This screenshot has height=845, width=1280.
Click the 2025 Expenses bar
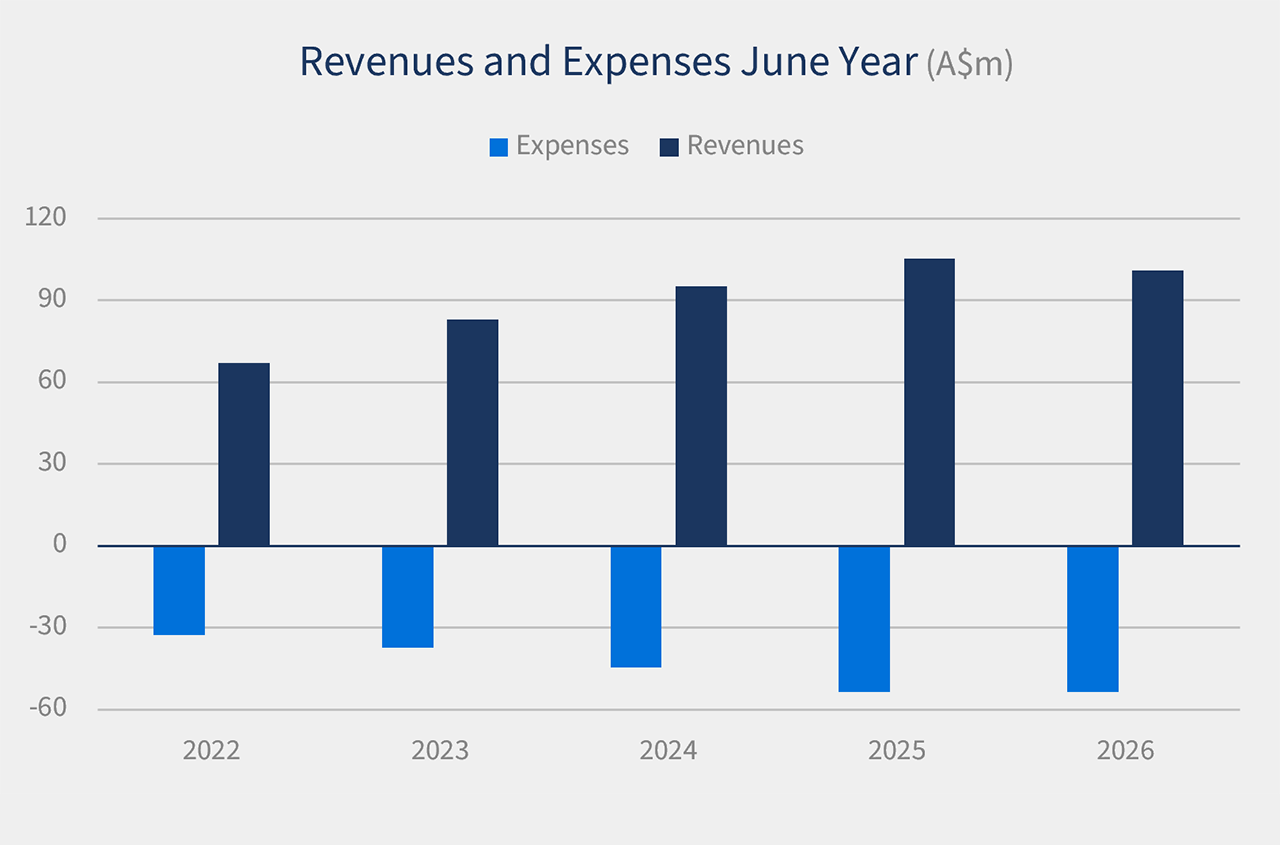pos(864,619)
